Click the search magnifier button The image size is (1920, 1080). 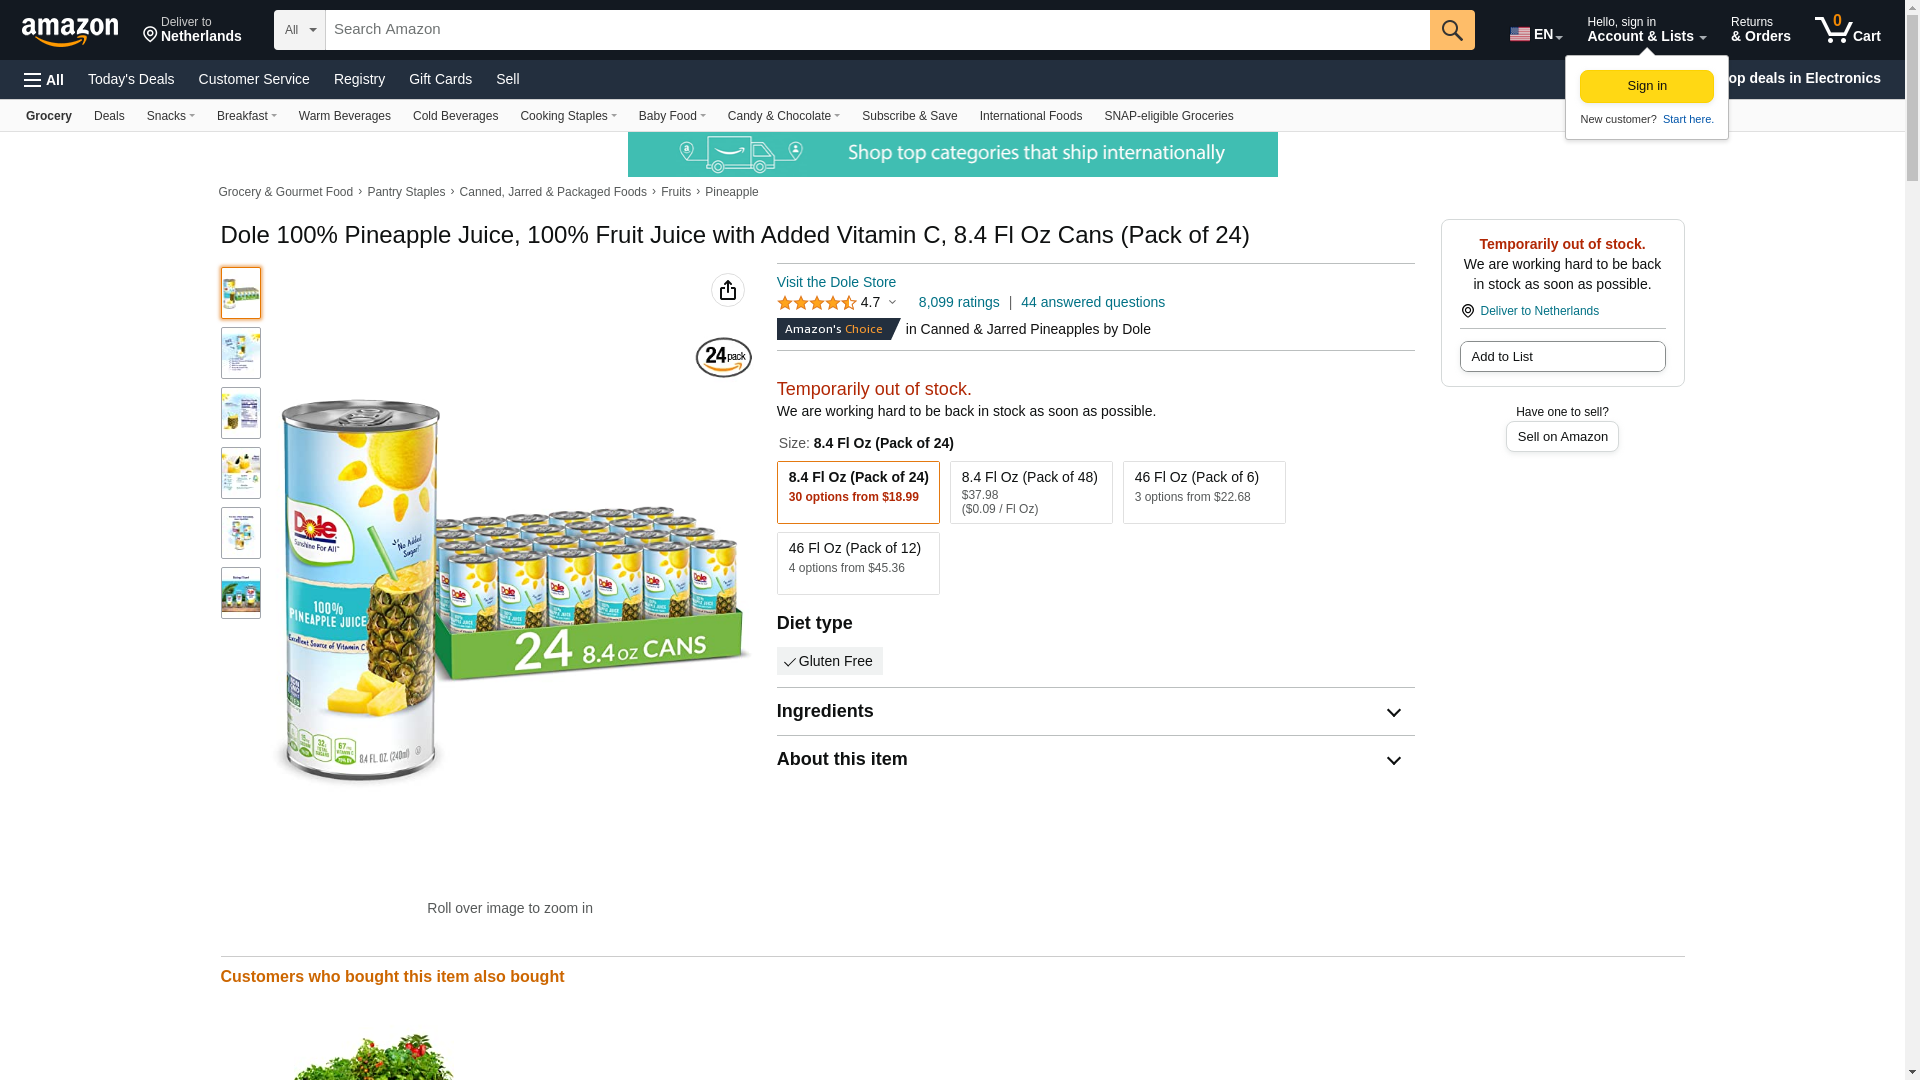(1452, 30)
